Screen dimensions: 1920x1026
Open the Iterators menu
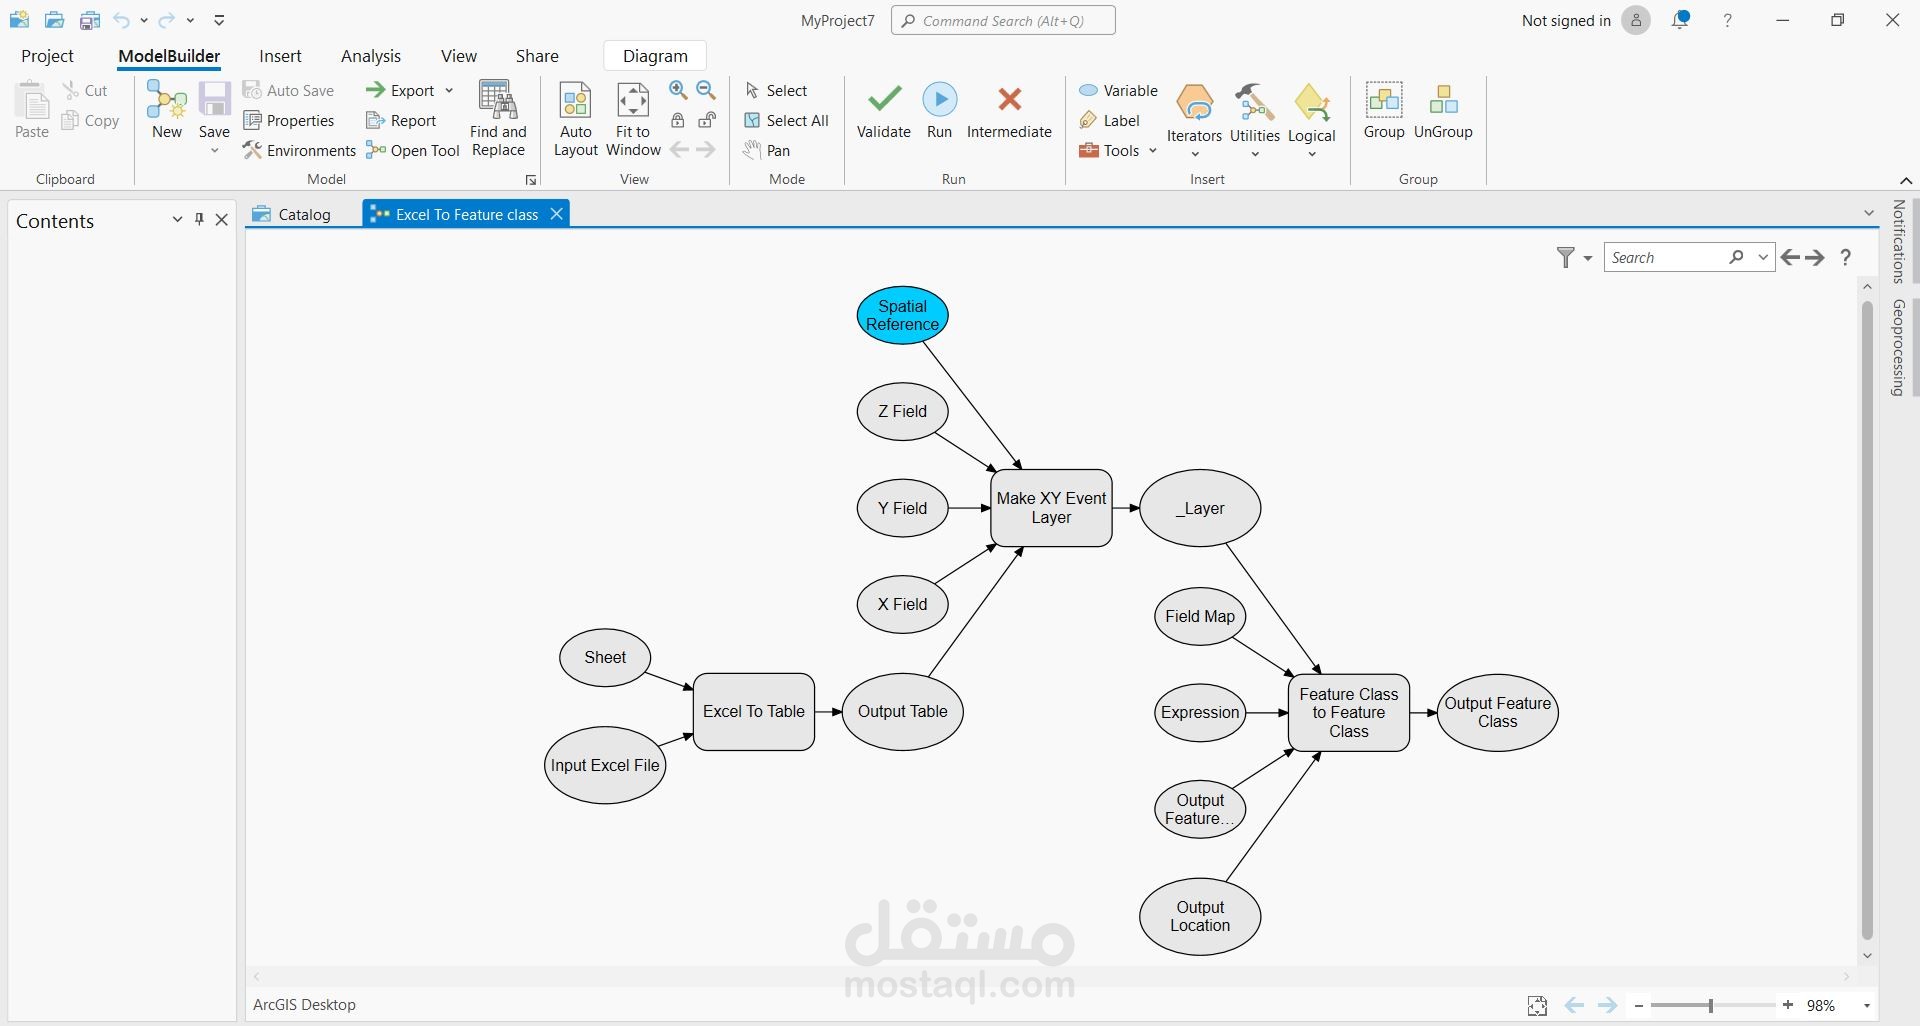(x=1194, y=120)
